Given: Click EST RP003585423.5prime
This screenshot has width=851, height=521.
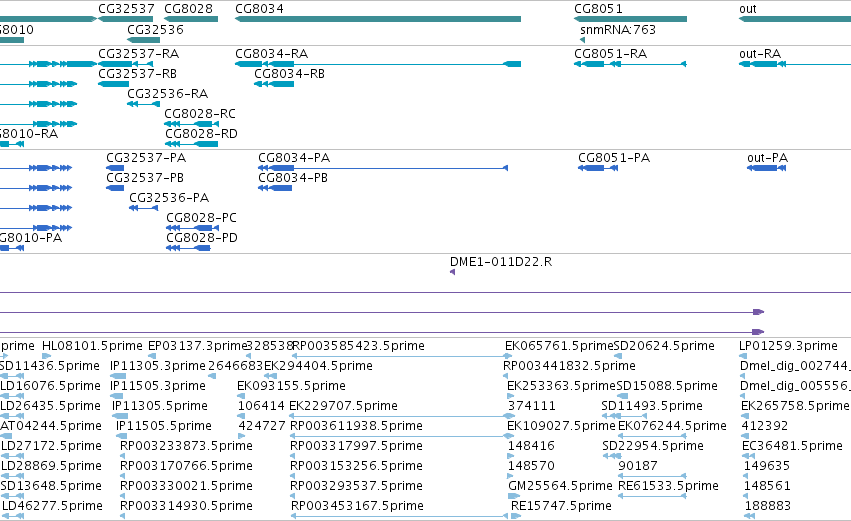Looking at the screenshot, I should click(x=358, y=346).
